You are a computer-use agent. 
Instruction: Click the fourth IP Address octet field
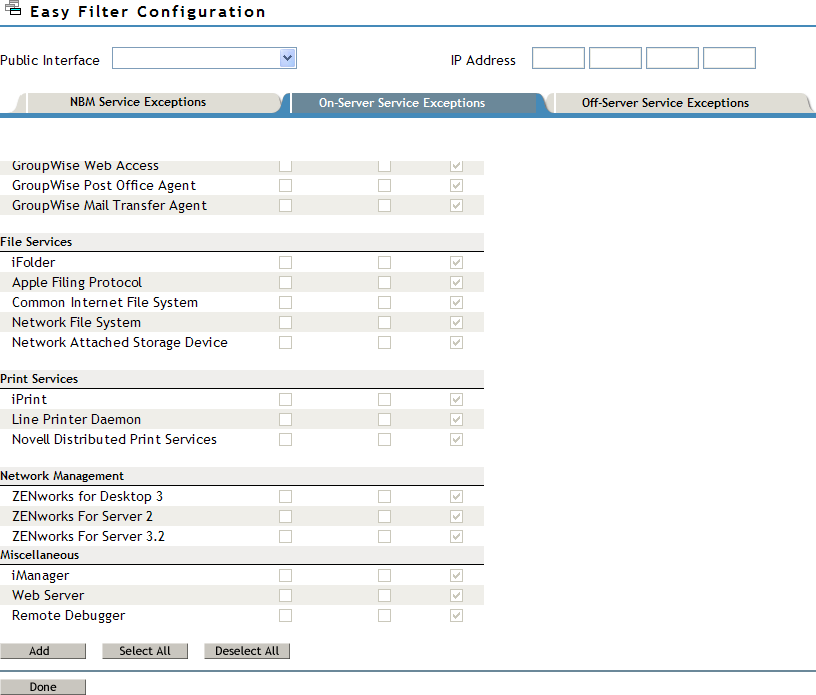729,58
